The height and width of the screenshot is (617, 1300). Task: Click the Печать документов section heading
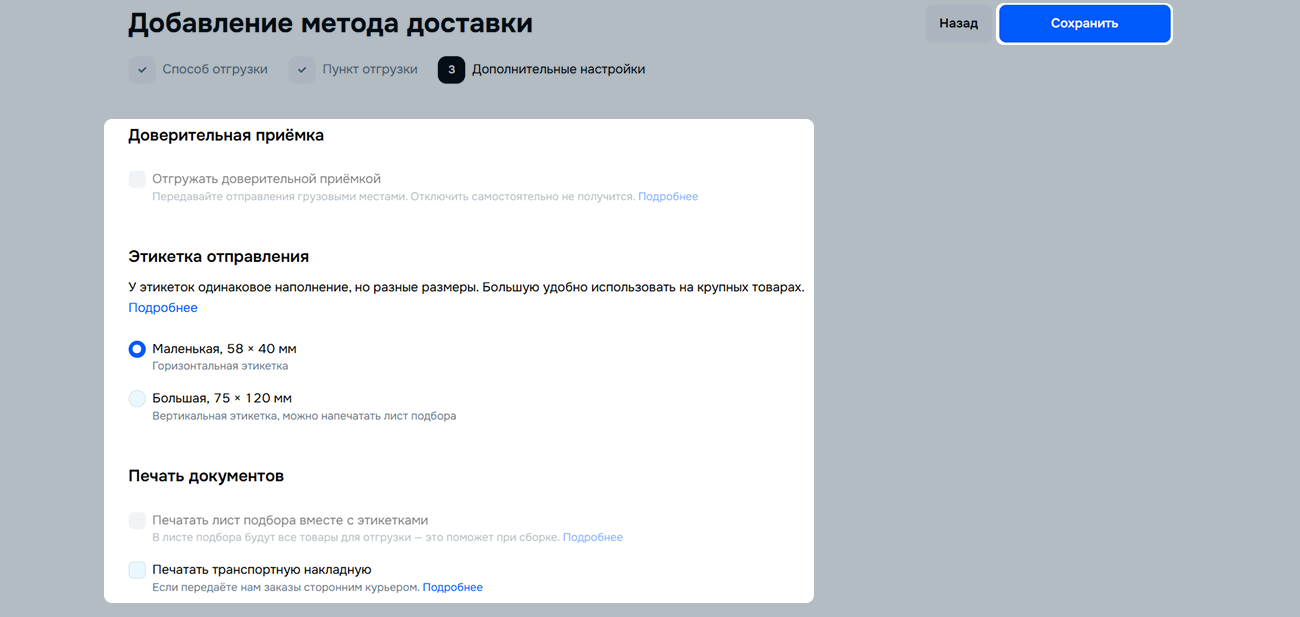click(x=206, y=476)
